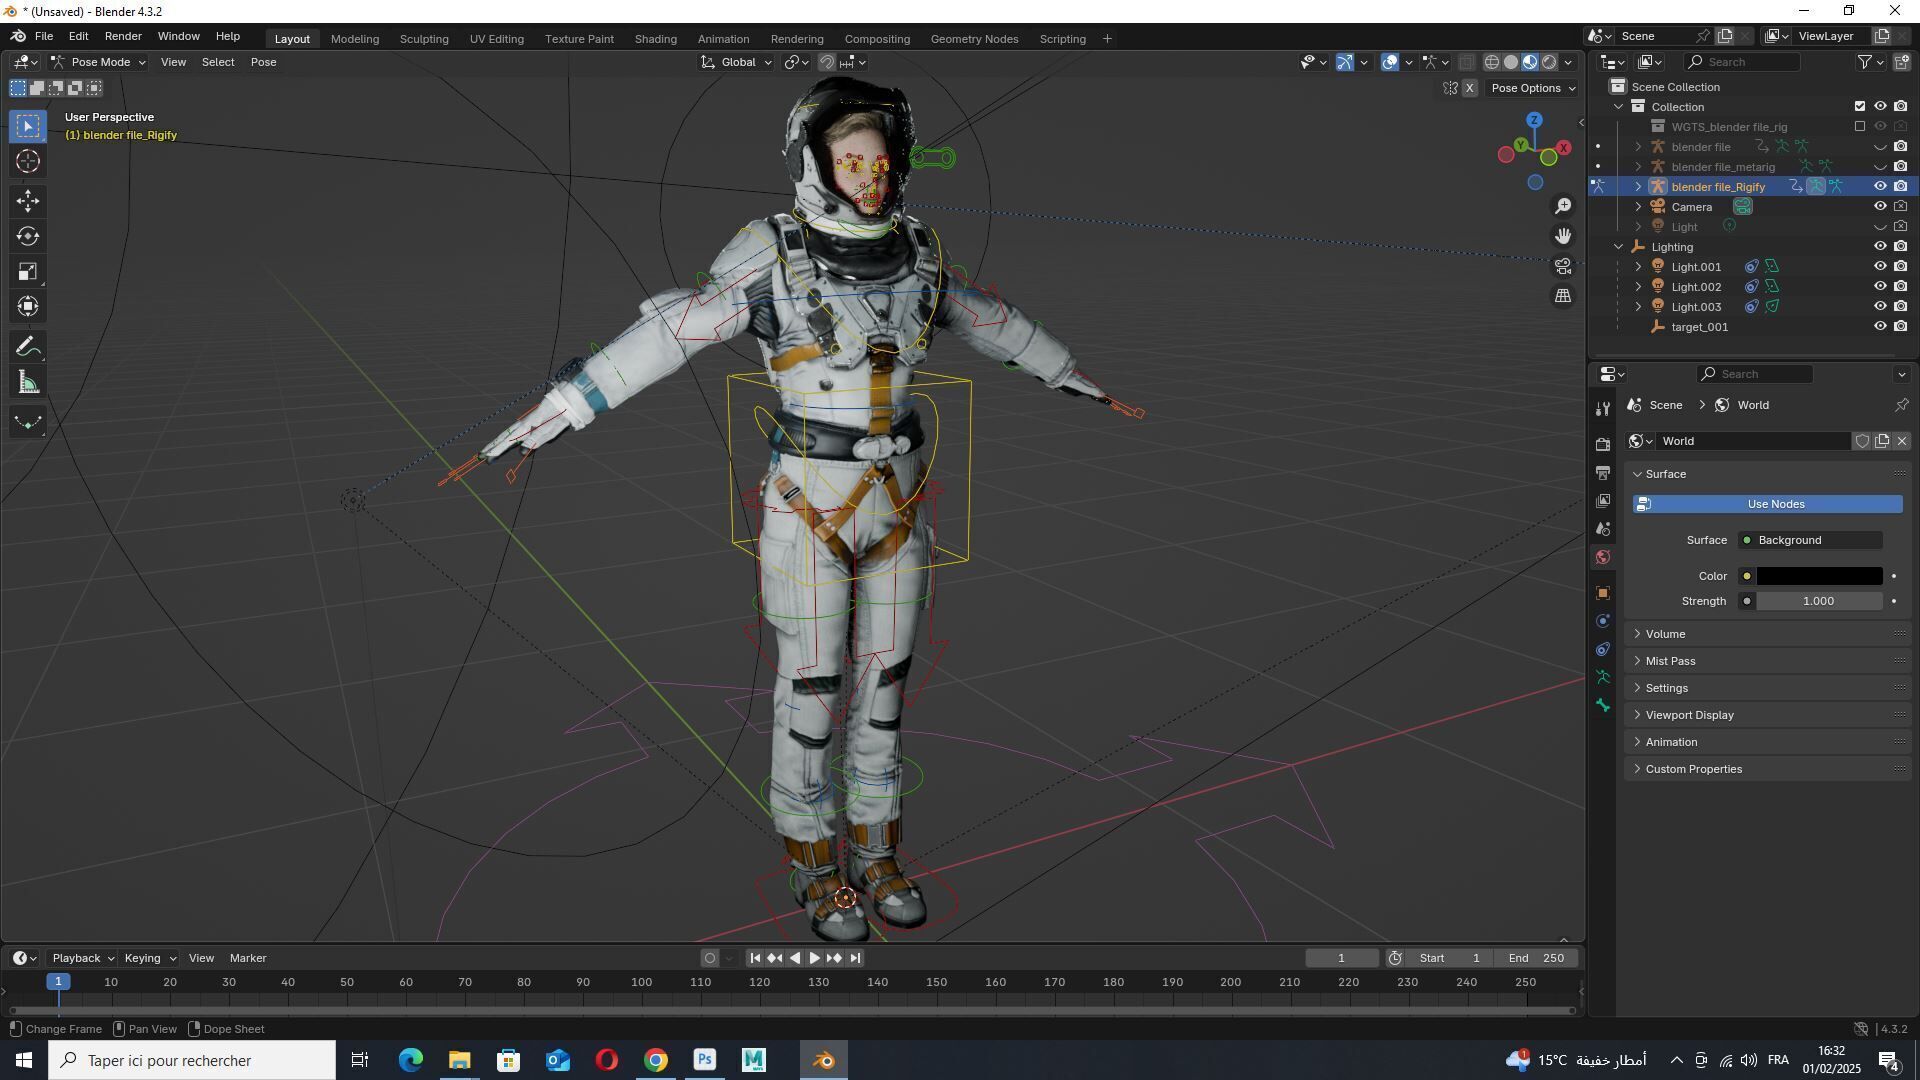Jump to the first frame
This screenshot has height=1080, width=1920.
(755, 958)
